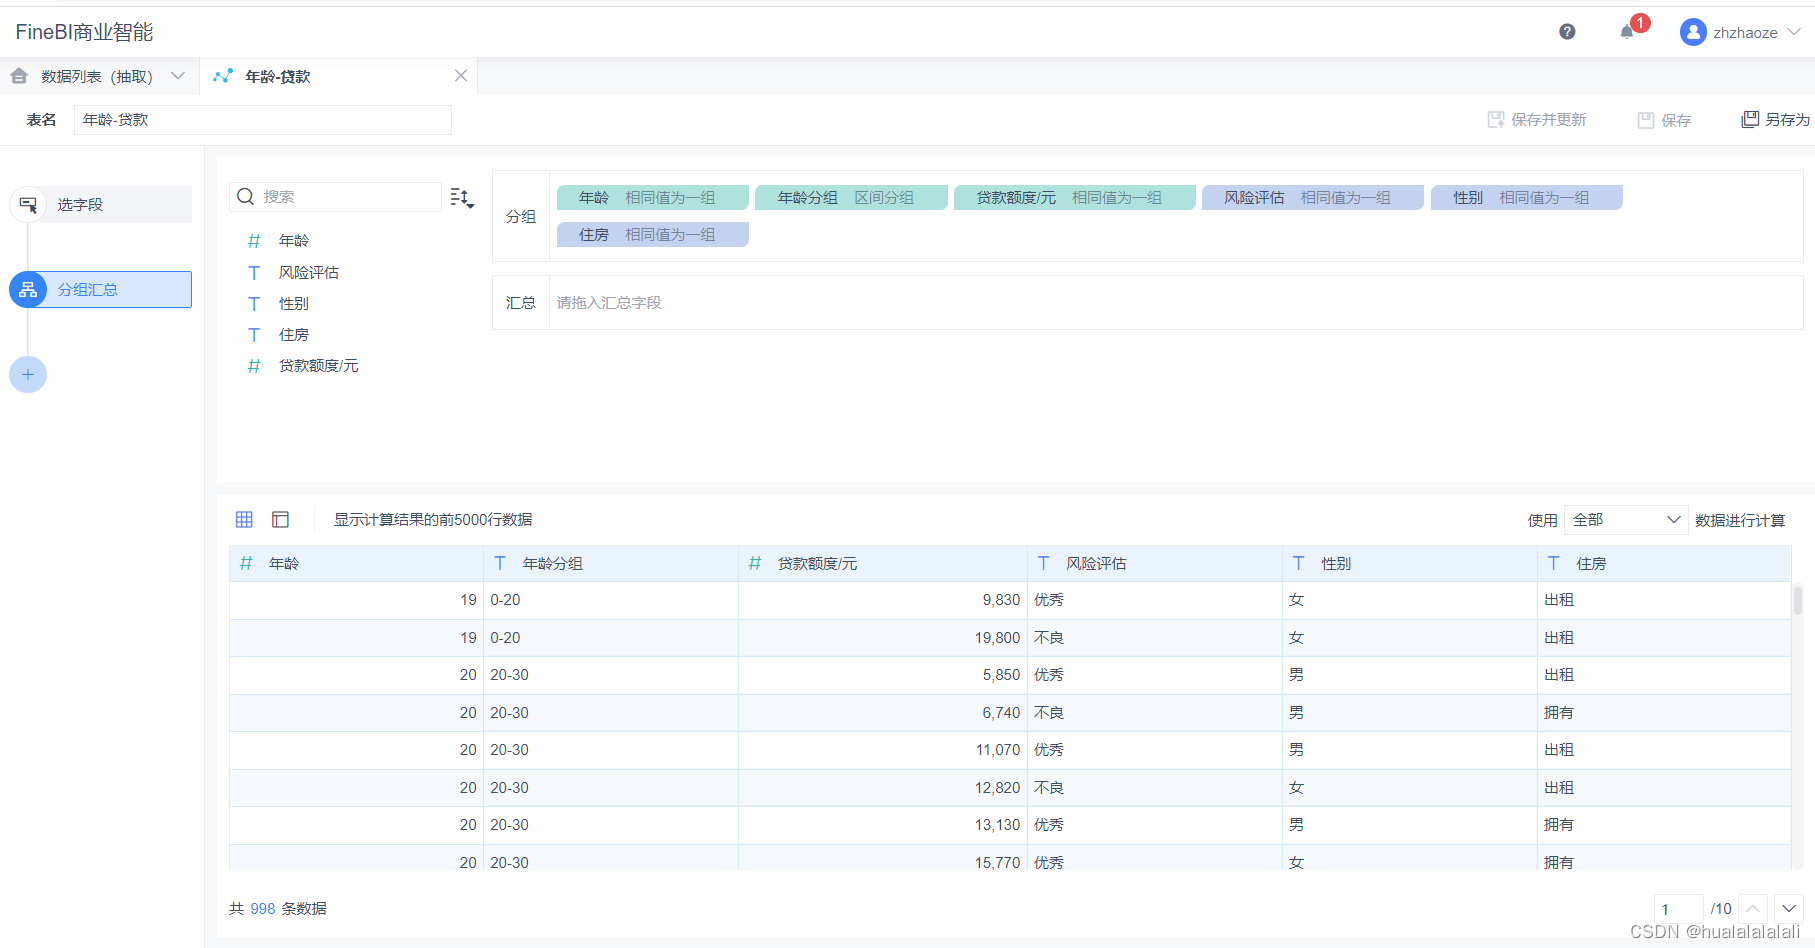Click the text type icon of 住房 column

click(x=1553, y=564)
